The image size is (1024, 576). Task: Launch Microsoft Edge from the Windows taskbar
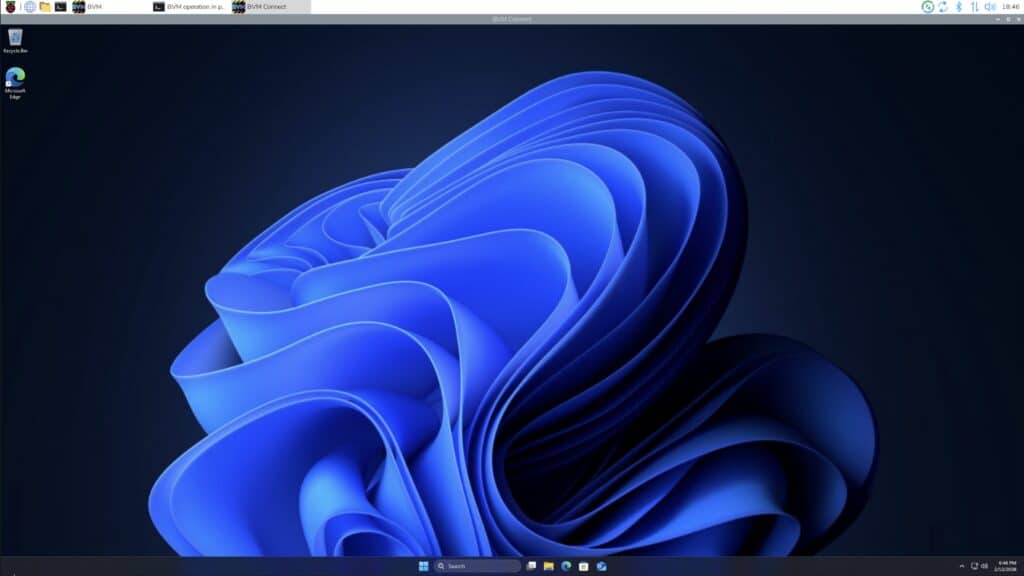coord(566,566)
